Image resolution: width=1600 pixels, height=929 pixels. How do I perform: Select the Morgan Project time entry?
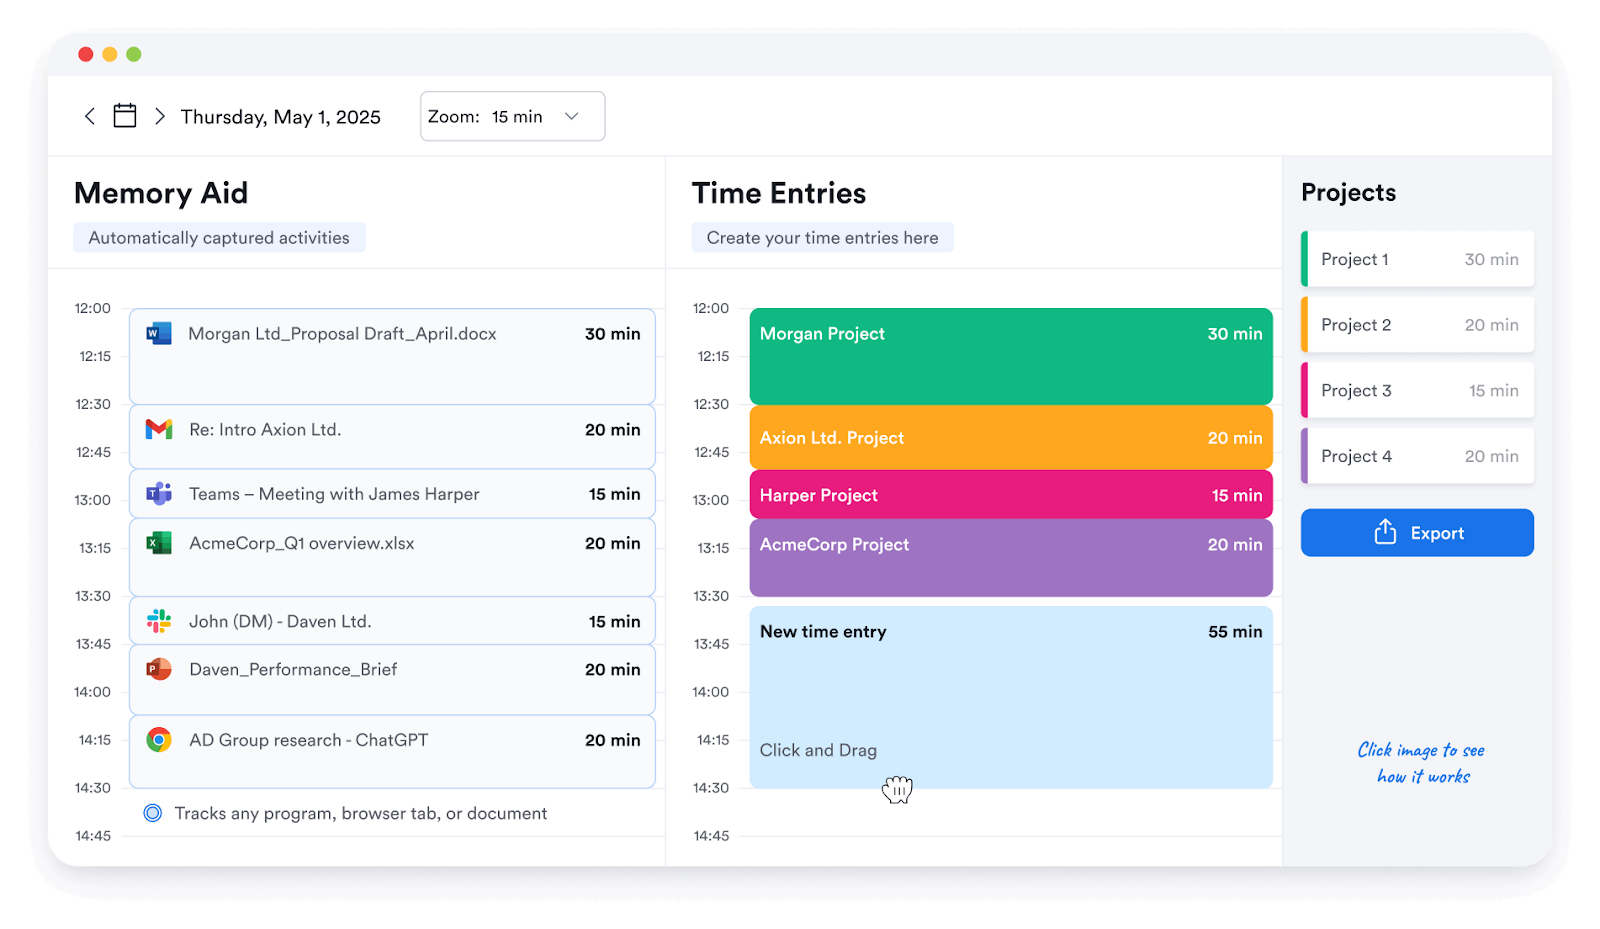tap(1010, 356)
